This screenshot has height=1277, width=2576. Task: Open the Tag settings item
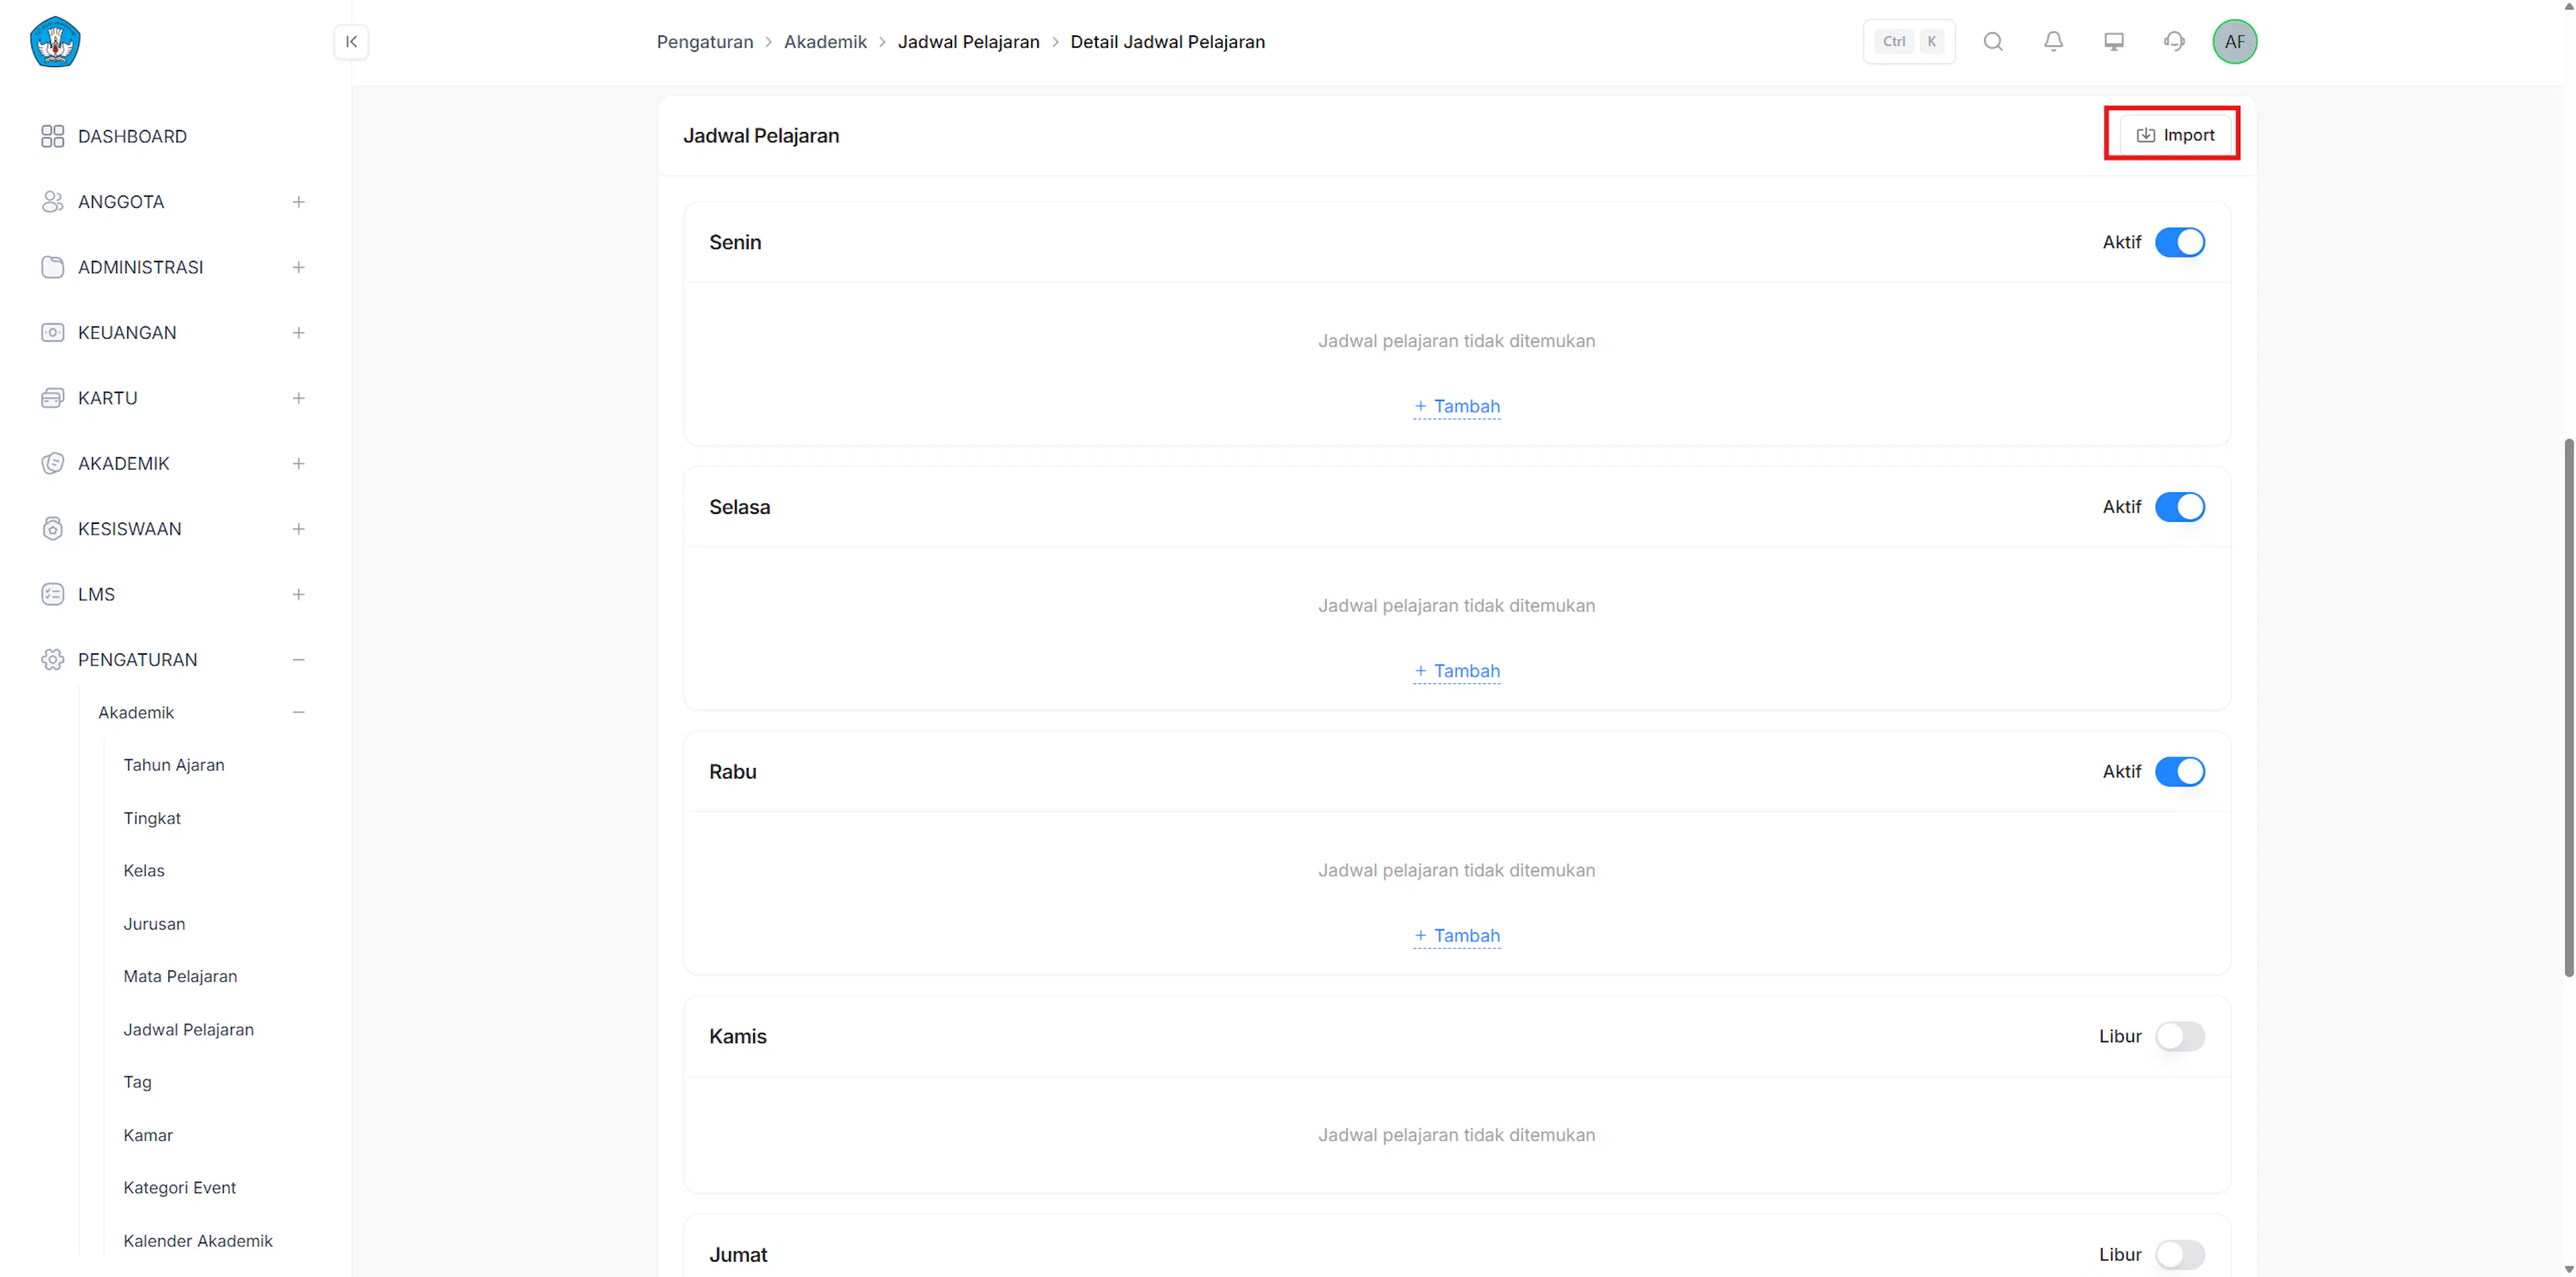(x=137, y=1082)
